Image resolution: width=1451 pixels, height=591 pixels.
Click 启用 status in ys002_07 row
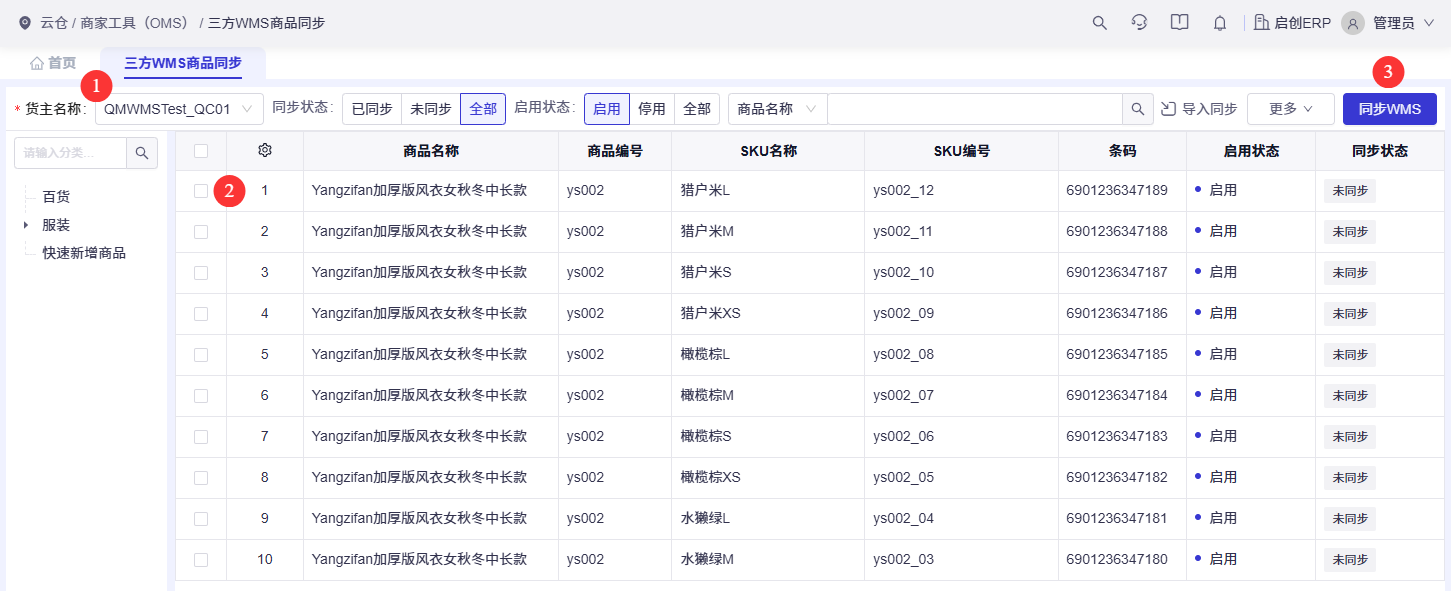point(1216,395)
